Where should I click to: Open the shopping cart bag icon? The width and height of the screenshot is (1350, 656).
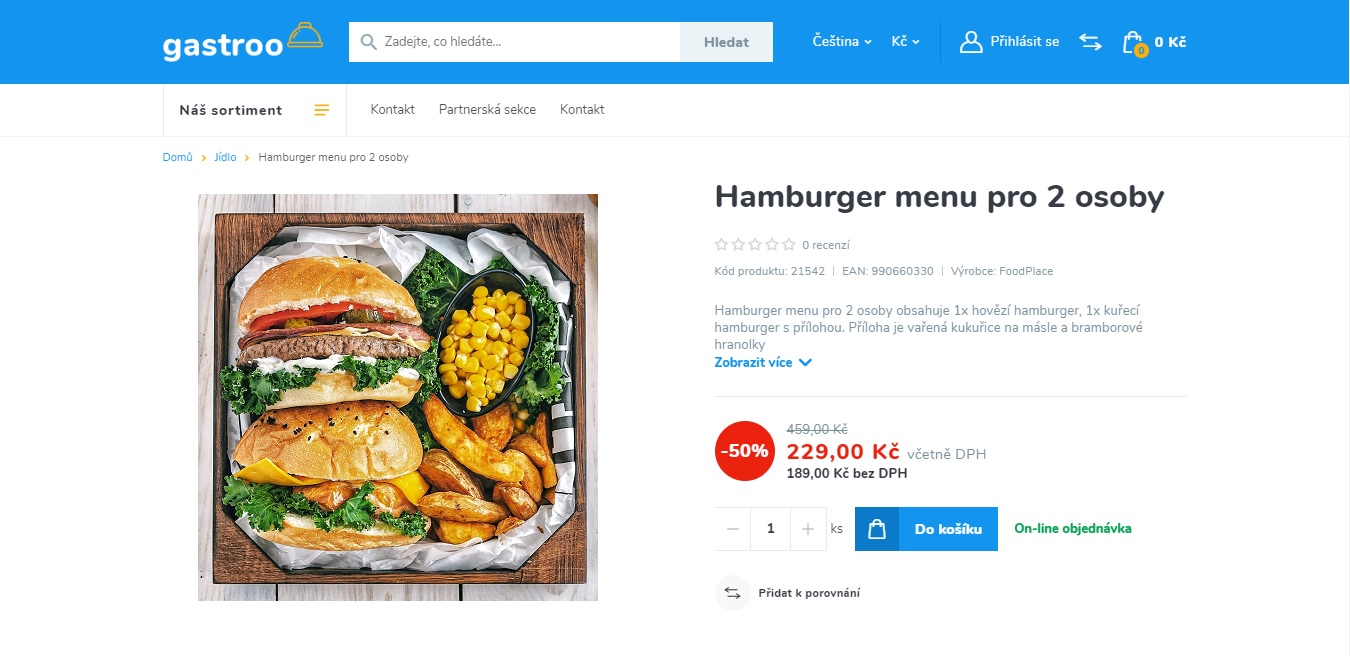1133,43
